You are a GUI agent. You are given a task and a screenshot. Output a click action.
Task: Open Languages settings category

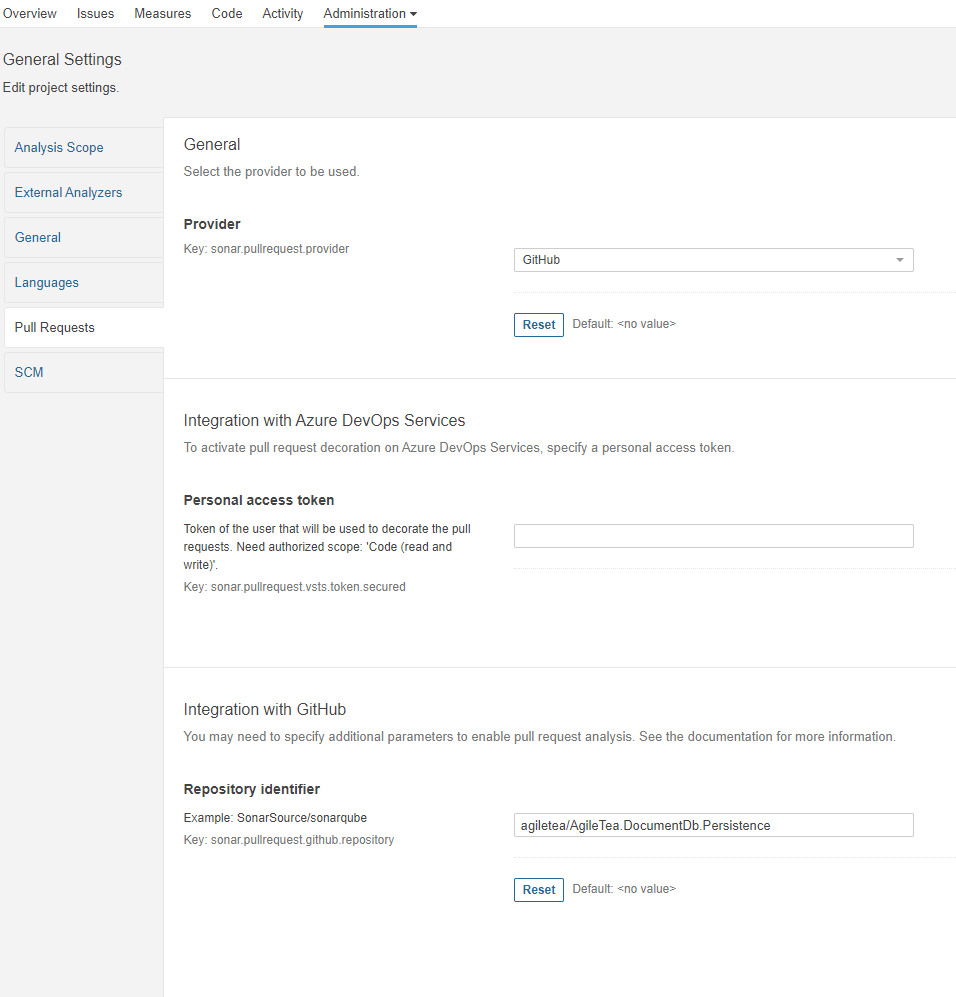(x=84, y=283)
